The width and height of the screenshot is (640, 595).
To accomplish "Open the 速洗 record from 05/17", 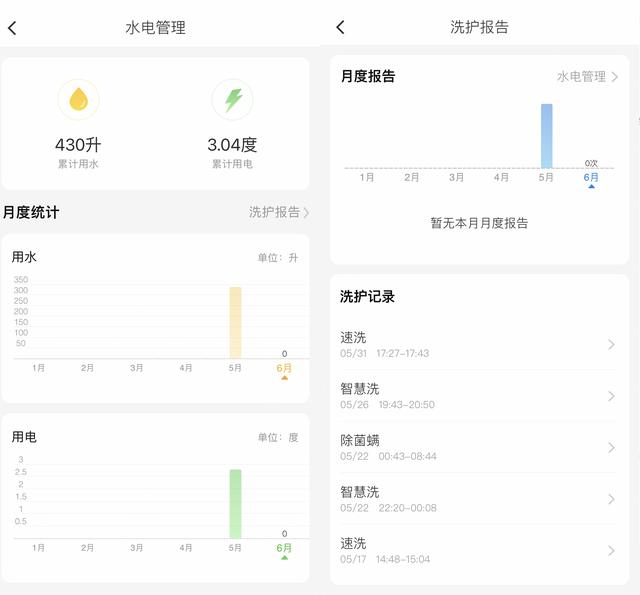I will (x=478, y=551).
